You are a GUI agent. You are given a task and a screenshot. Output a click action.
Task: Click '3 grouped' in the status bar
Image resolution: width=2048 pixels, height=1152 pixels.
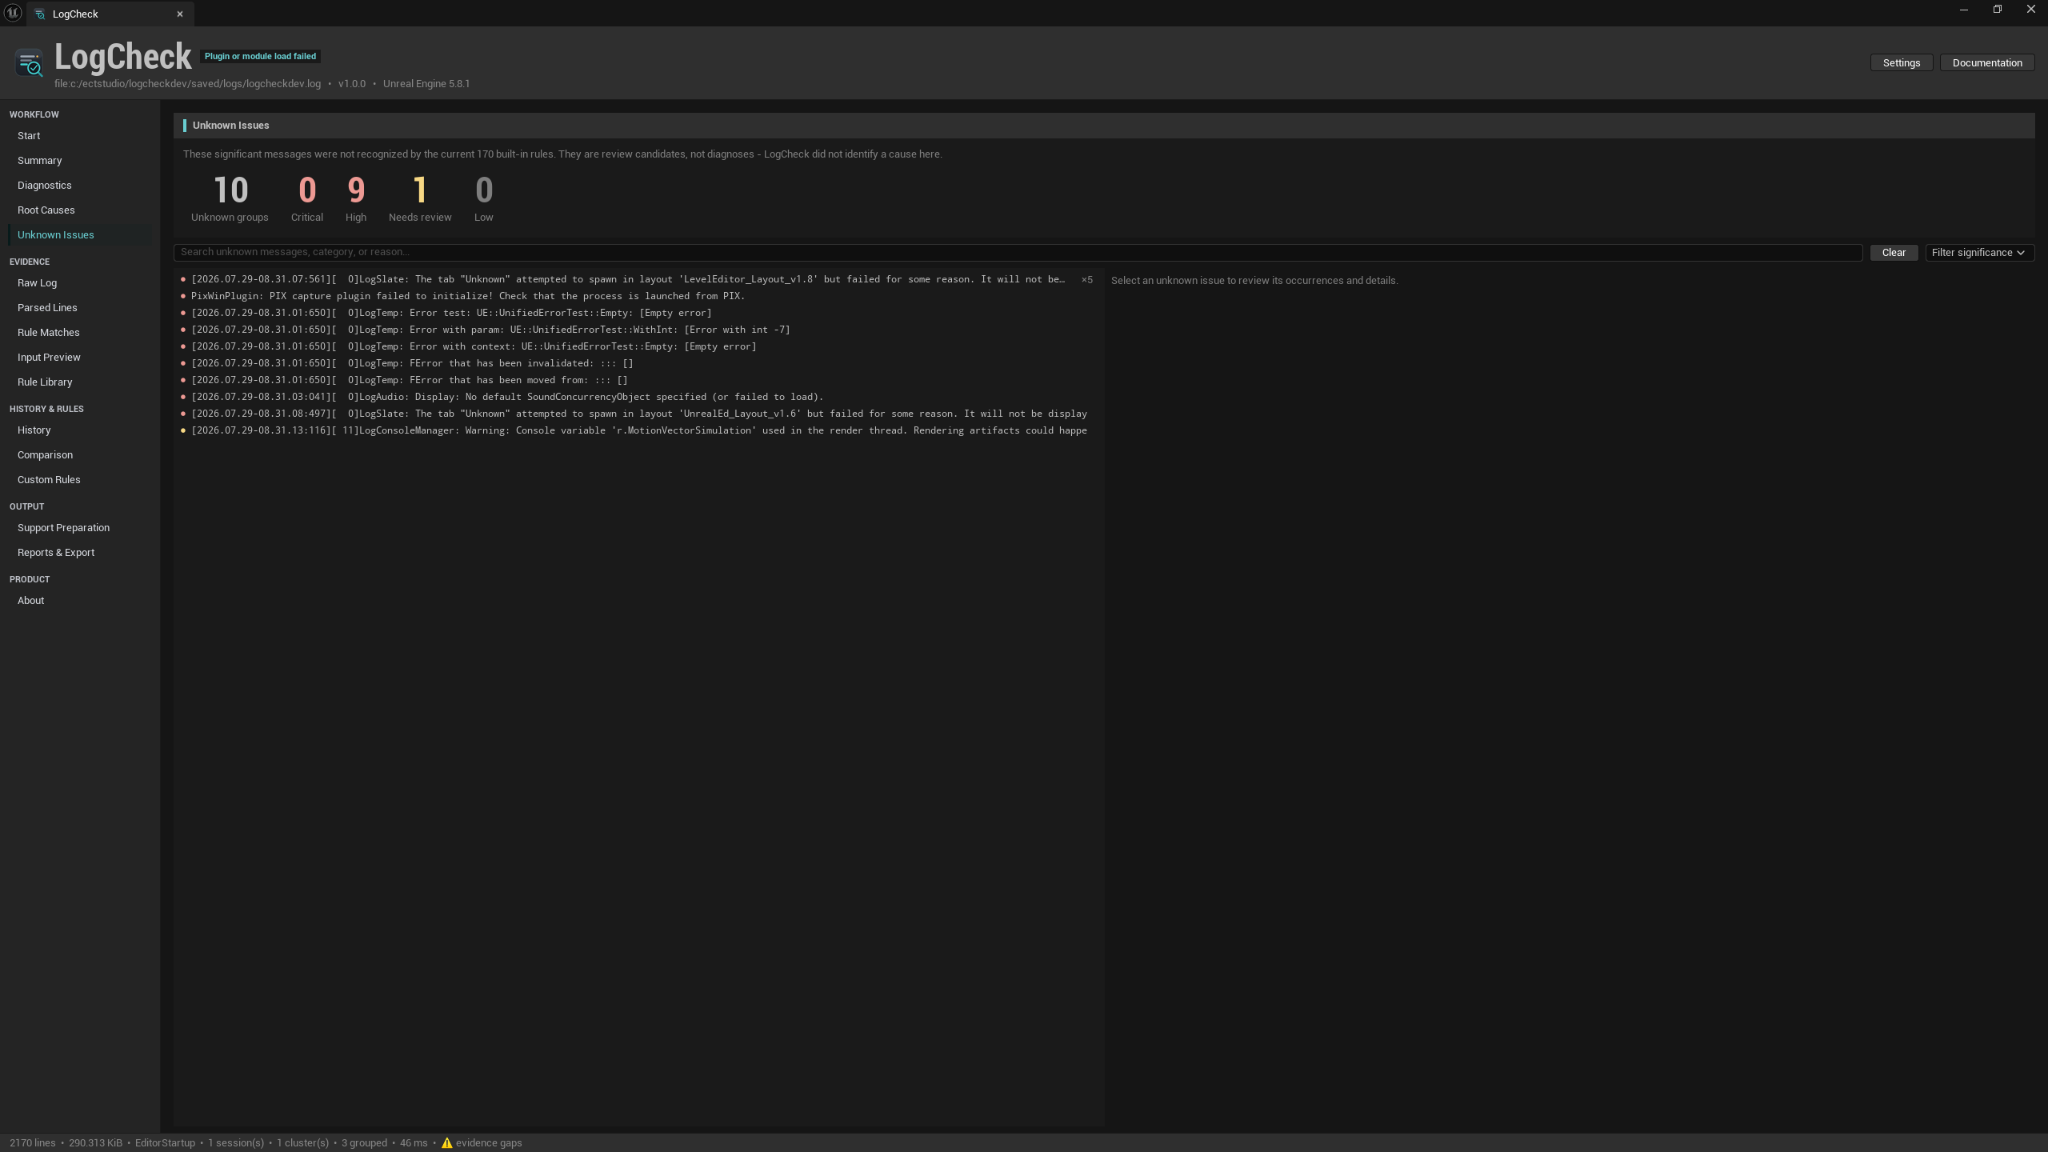click(364, 1143)
